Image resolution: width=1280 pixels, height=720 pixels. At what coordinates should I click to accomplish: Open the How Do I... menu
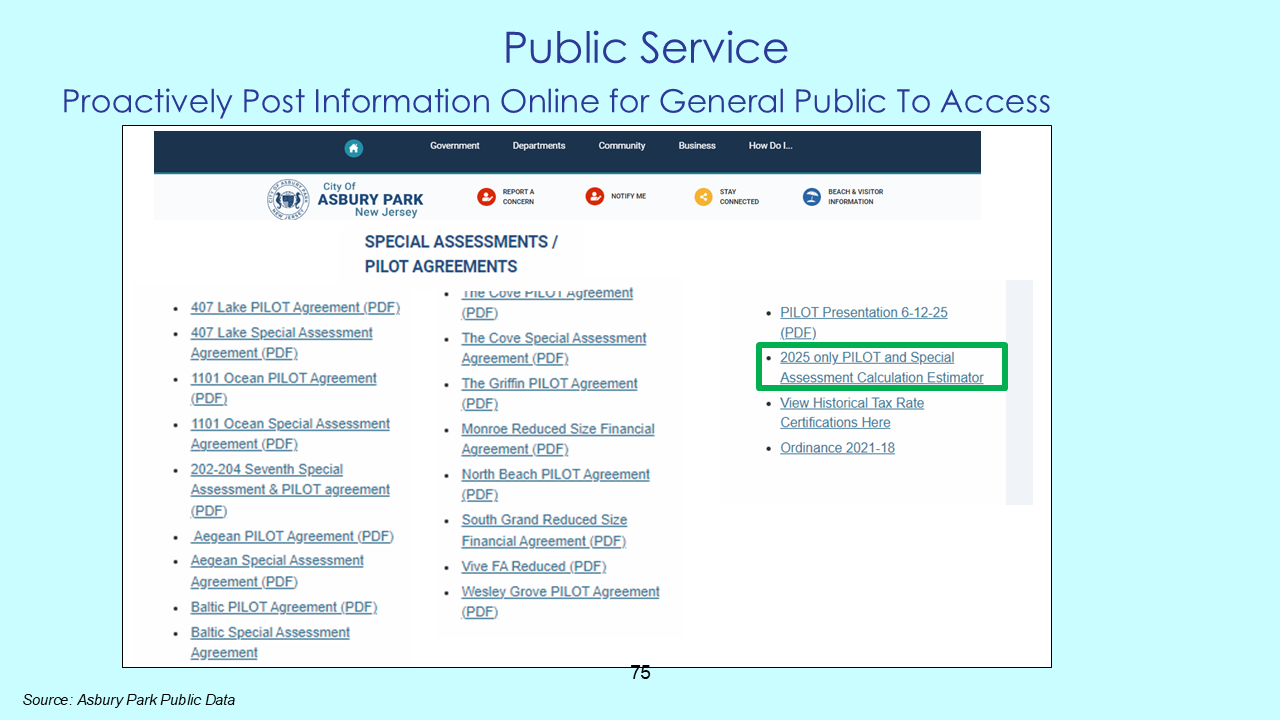[770, 146]
